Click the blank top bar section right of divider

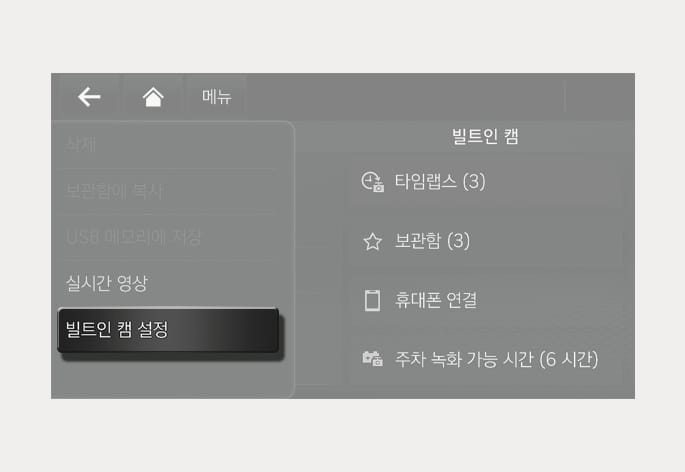coord(599,97)
